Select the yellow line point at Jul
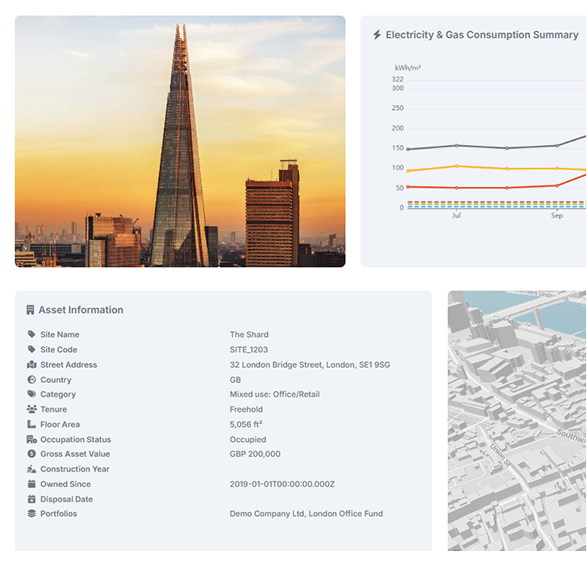This screenshot has height=564, width=587. 456,166
